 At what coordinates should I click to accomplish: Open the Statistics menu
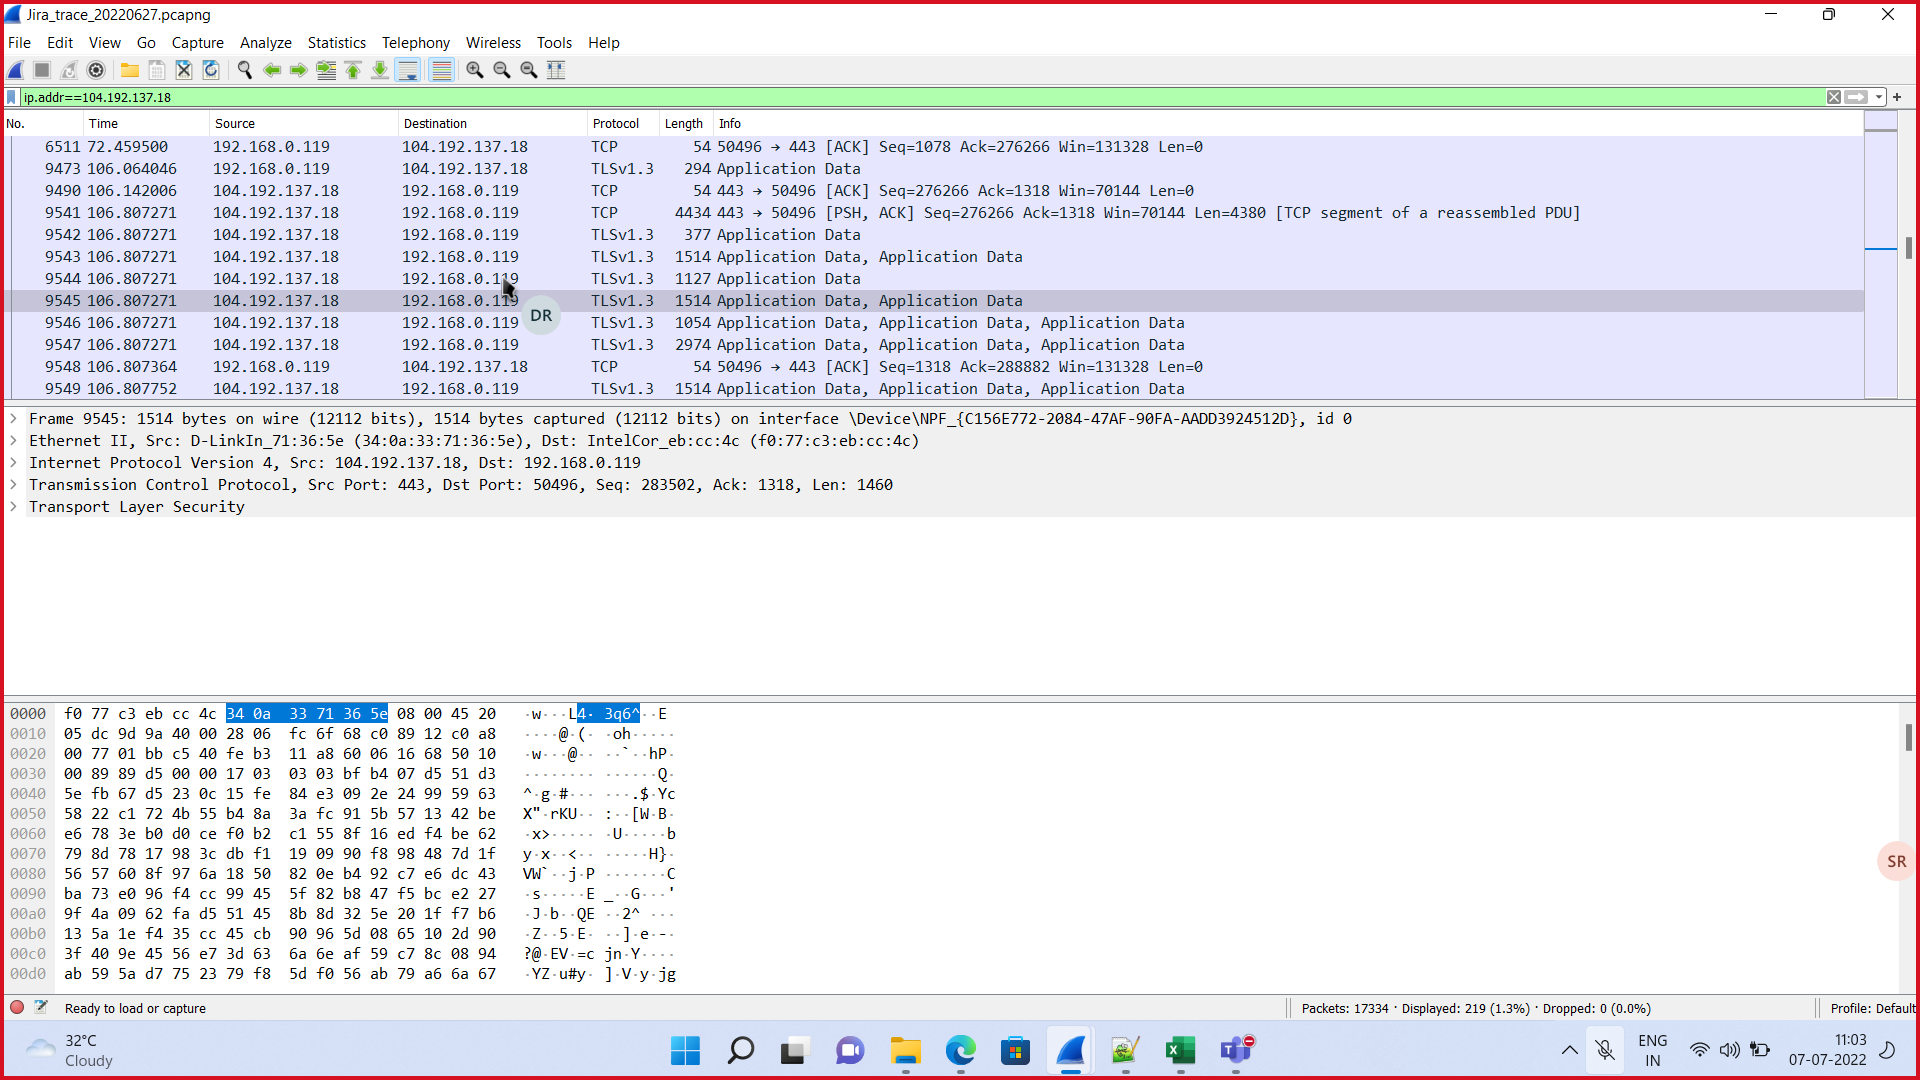click(x=336, y=42)
